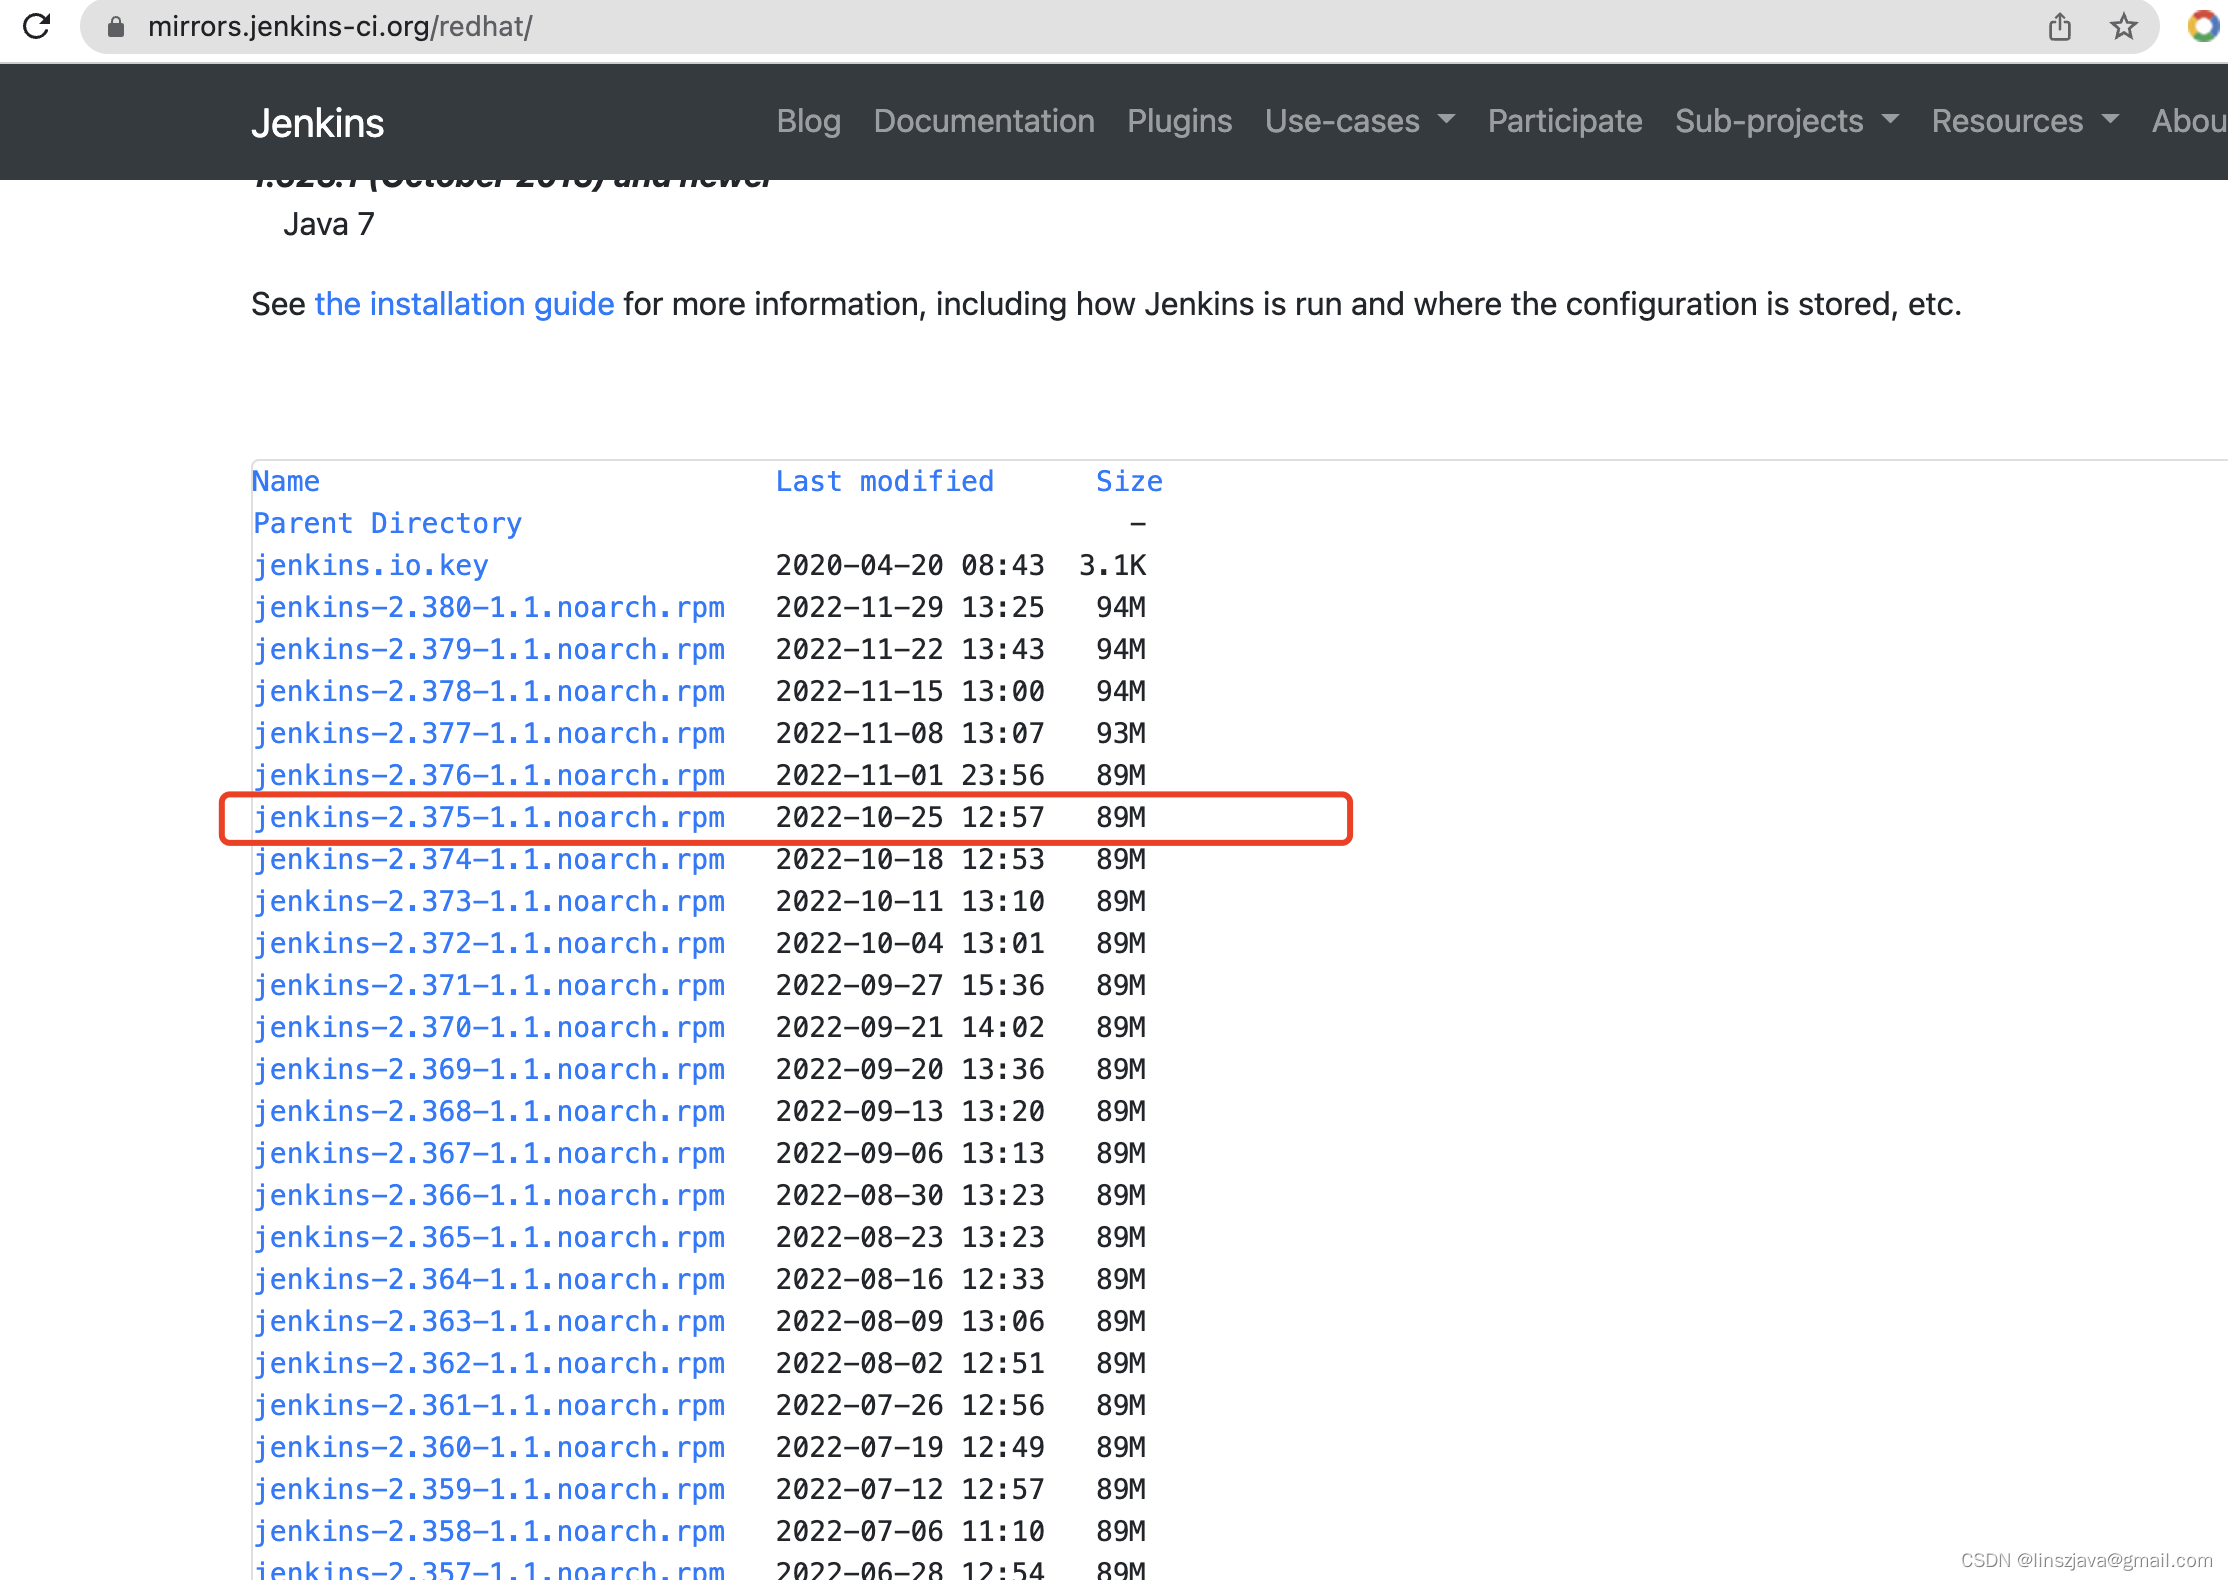Sort files by Size
Screen dimensions: 2228x1580
pos(1129,481)
